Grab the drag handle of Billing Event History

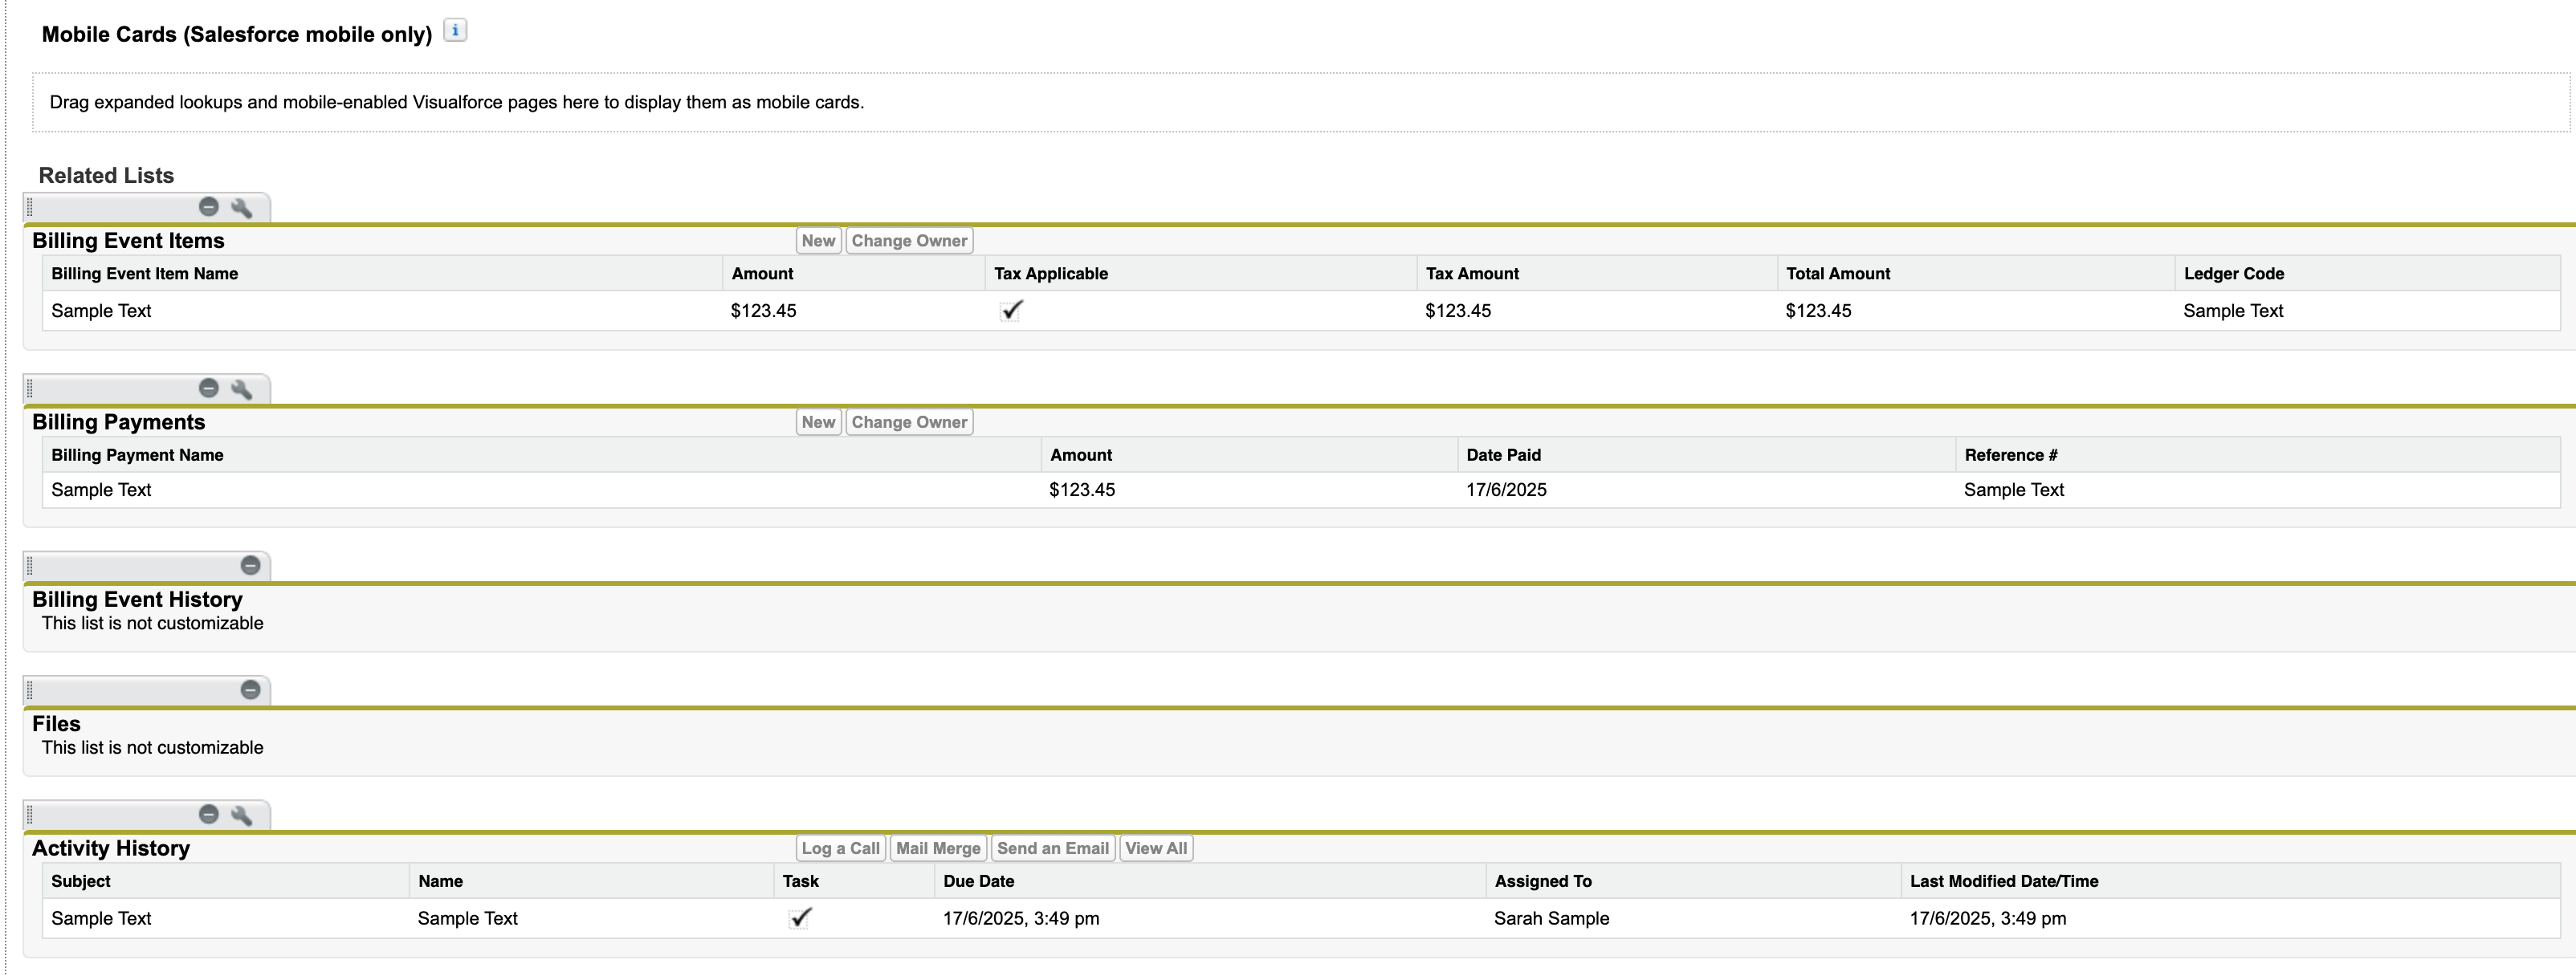point(30,566)
